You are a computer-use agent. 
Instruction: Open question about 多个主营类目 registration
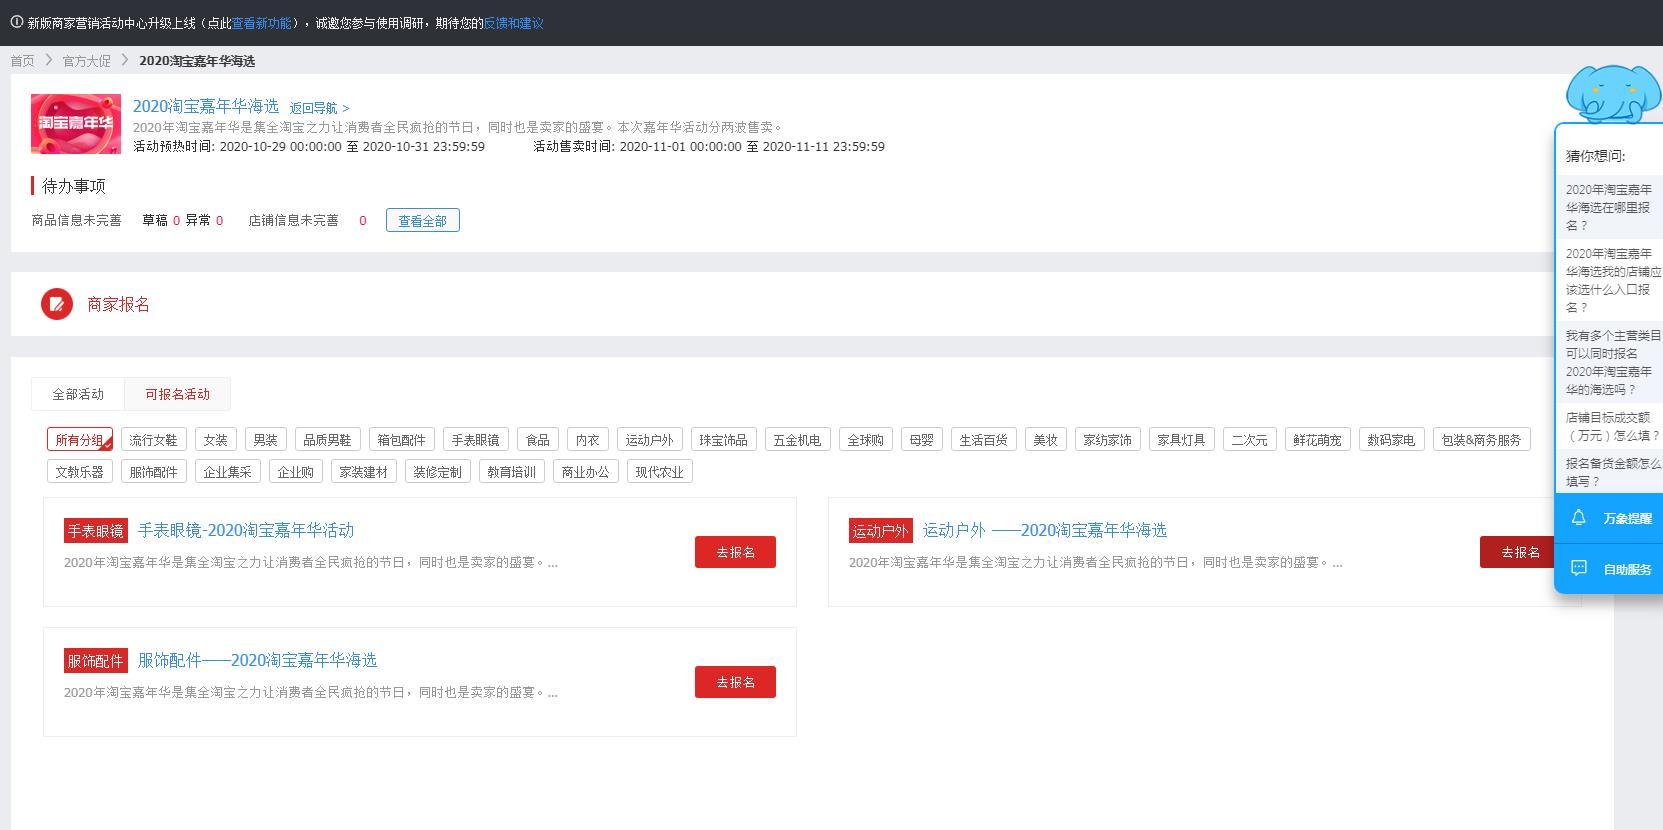[x=1610, y=362]
